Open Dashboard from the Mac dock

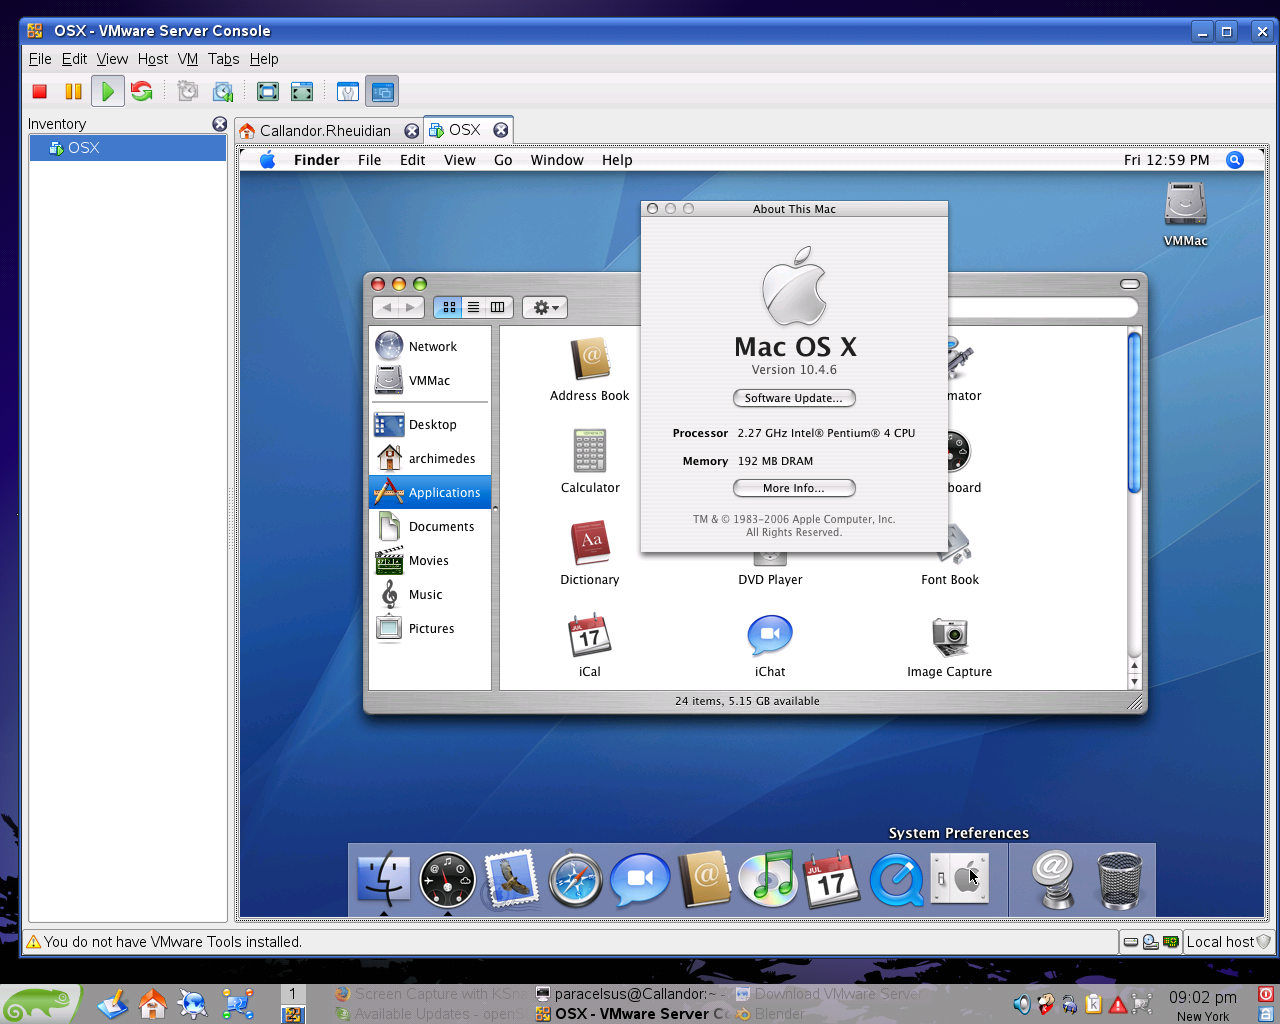(447, 881)
